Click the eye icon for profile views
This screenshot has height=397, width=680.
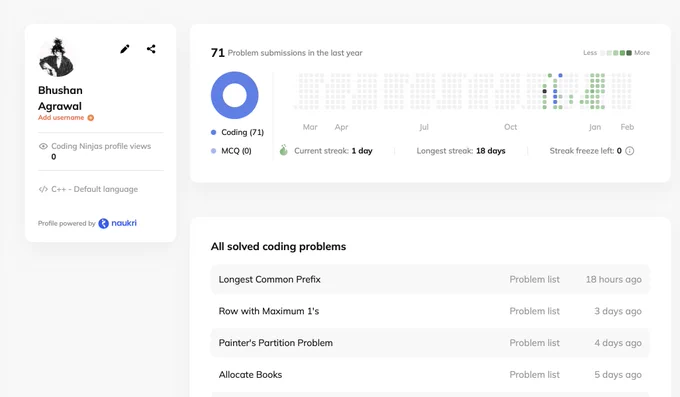click(x=43, y=146)
